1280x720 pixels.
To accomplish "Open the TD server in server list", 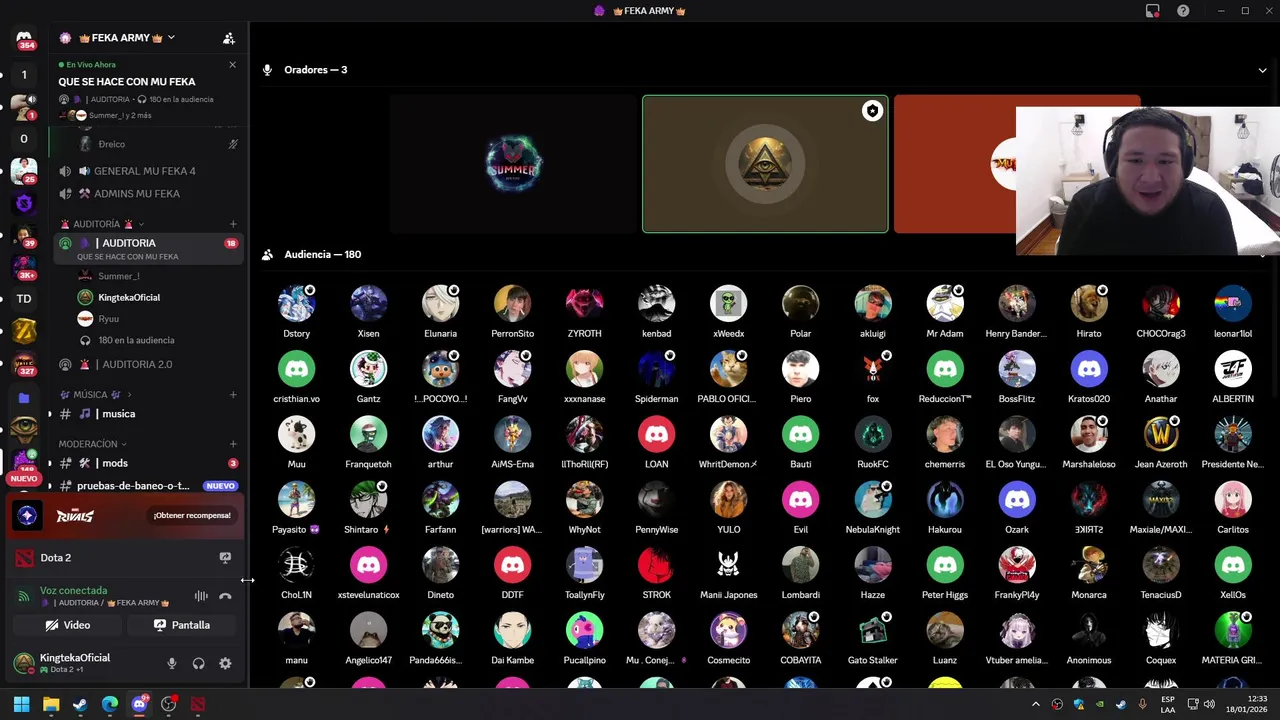I will click(x=24, y=299).
